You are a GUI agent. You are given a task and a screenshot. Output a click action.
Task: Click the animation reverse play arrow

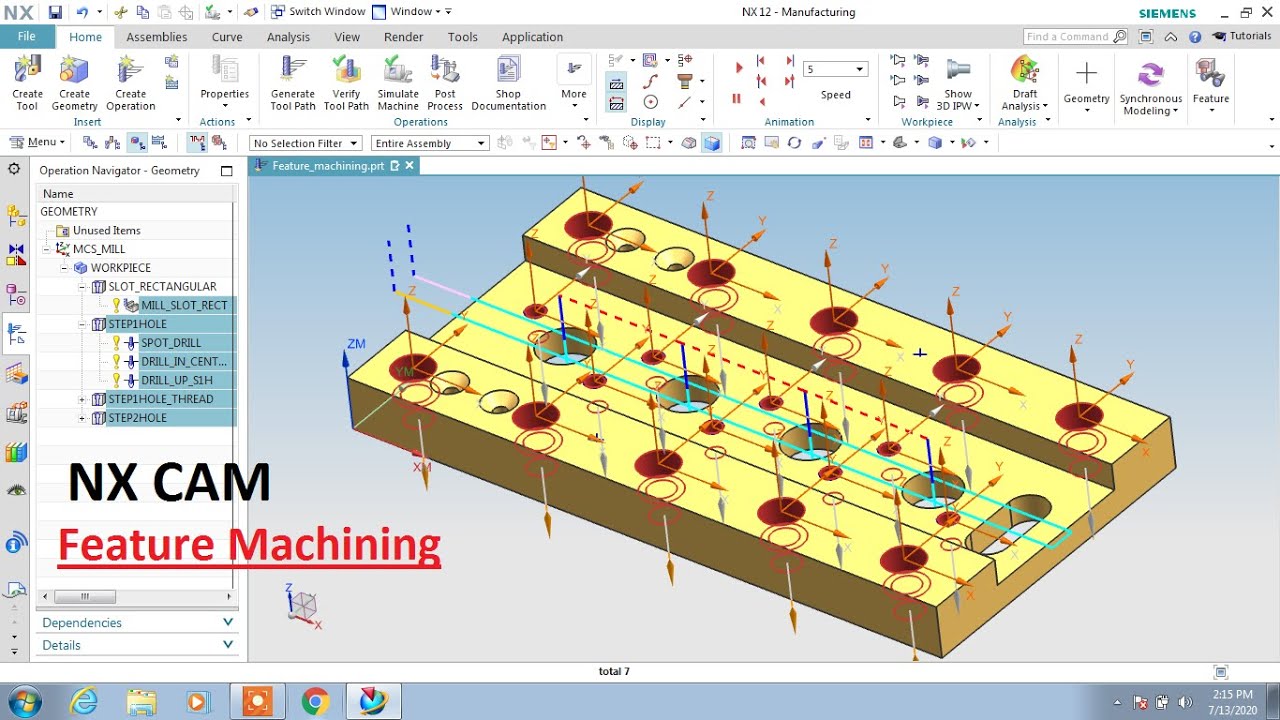(x=762, y=101)
